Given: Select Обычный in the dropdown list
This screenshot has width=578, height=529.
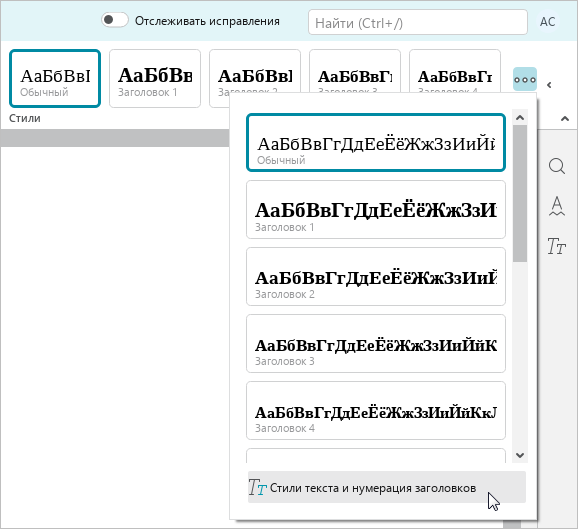Looking at the screenshot, I should point(376,143).
